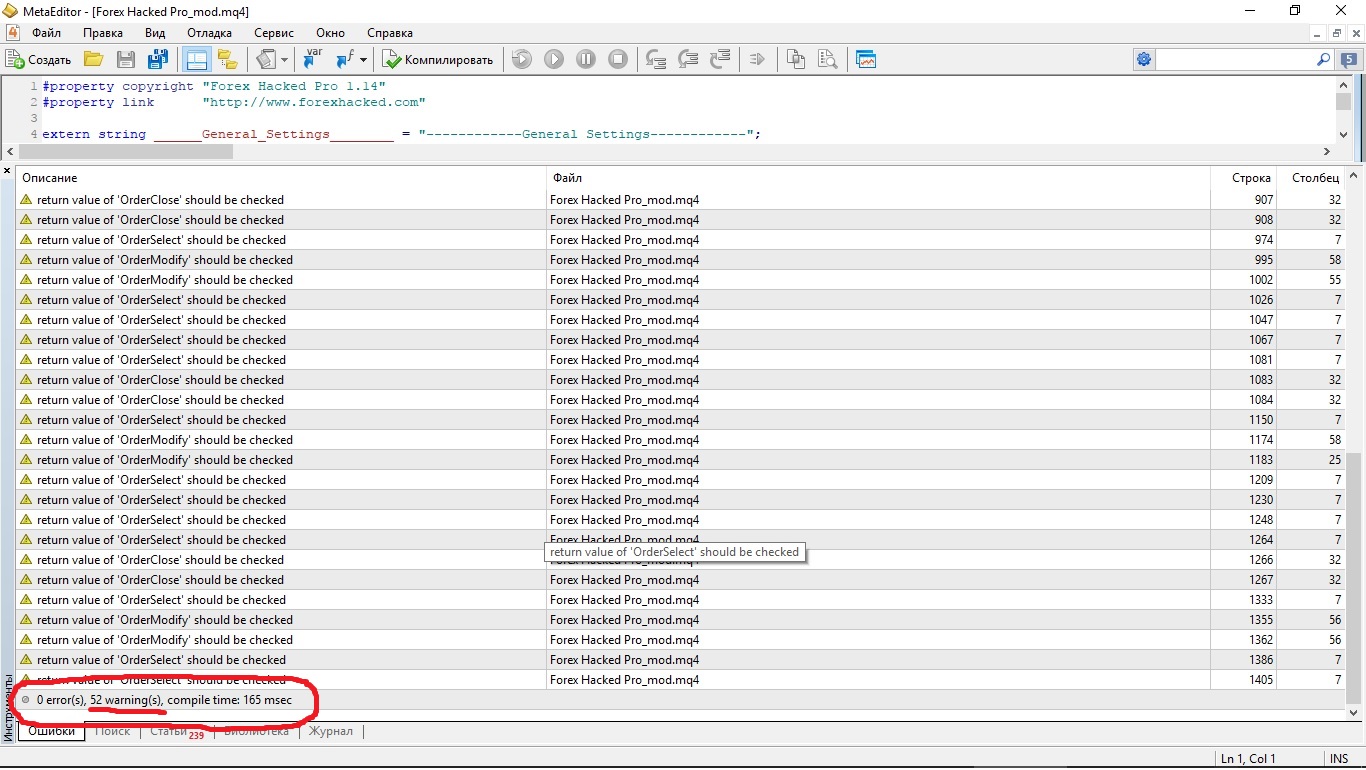This screenshot has width=1366, height=770.
Task: Select the OrderSelect warning at line 974
Action: click(681, 239)
